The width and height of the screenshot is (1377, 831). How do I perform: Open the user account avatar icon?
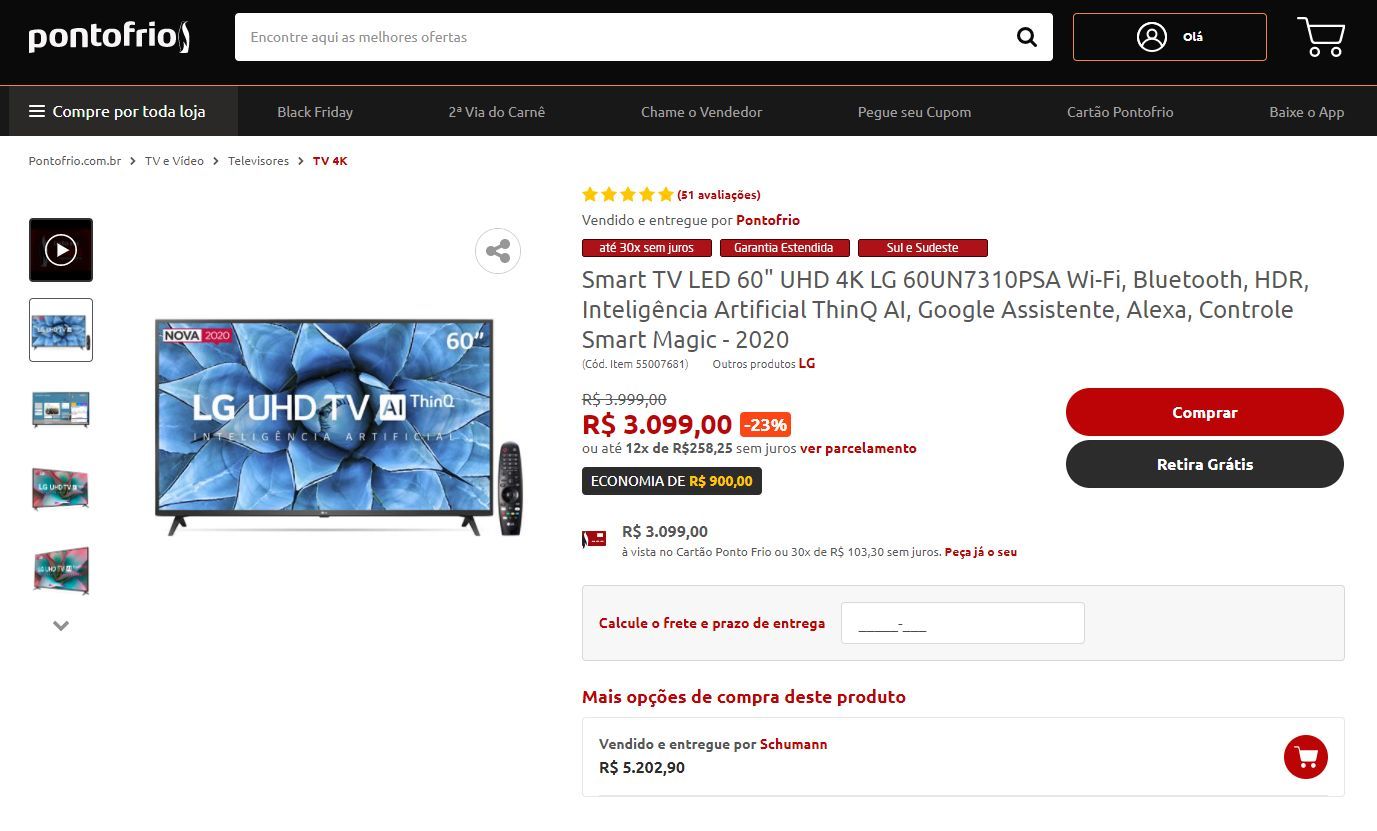1152,37
